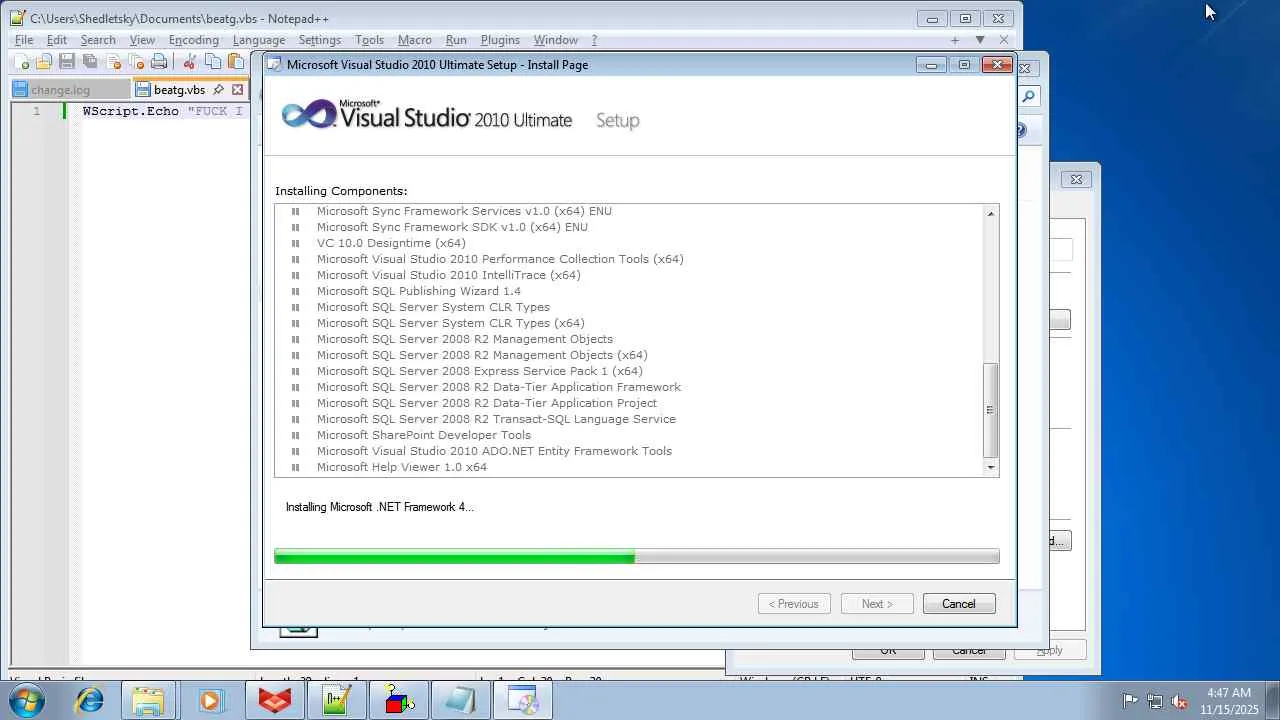Pin the beatg.vbs tab

tap(218, 90)
